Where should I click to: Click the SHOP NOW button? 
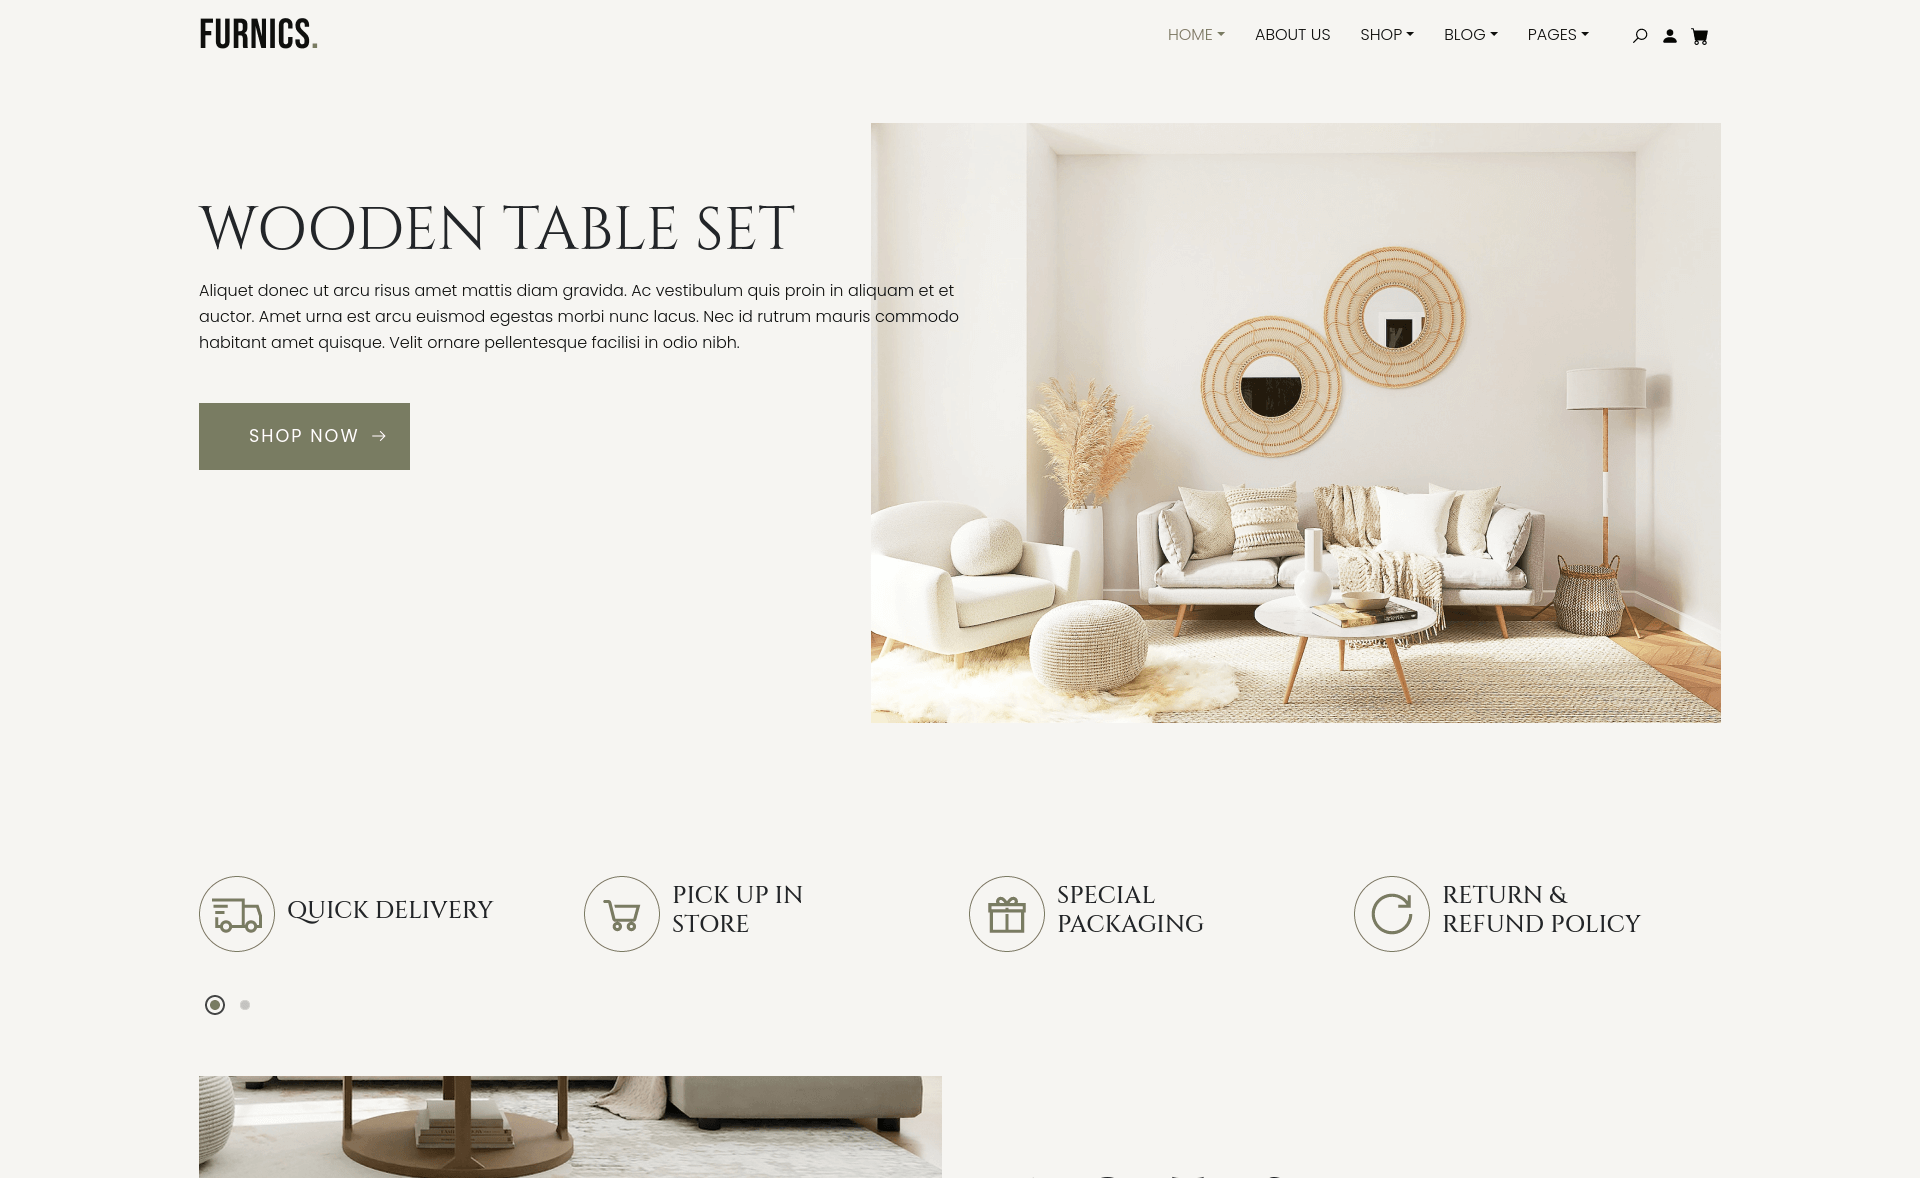pos(303,435)
